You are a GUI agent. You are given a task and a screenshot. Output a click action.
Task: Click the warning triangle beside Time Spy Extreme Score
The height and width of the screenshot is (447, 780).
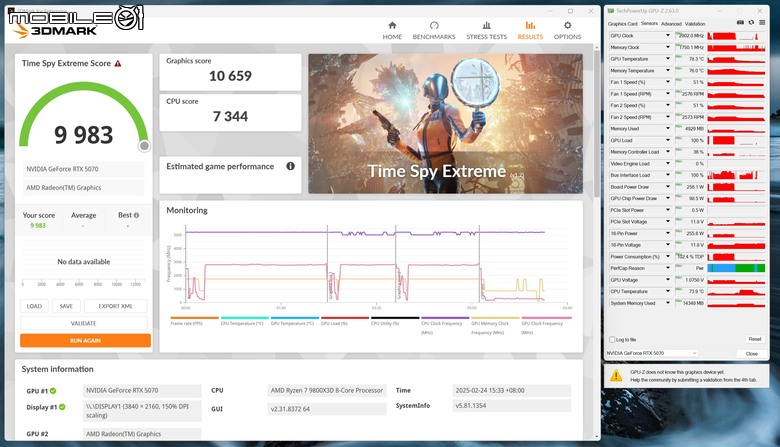[118, 64]
